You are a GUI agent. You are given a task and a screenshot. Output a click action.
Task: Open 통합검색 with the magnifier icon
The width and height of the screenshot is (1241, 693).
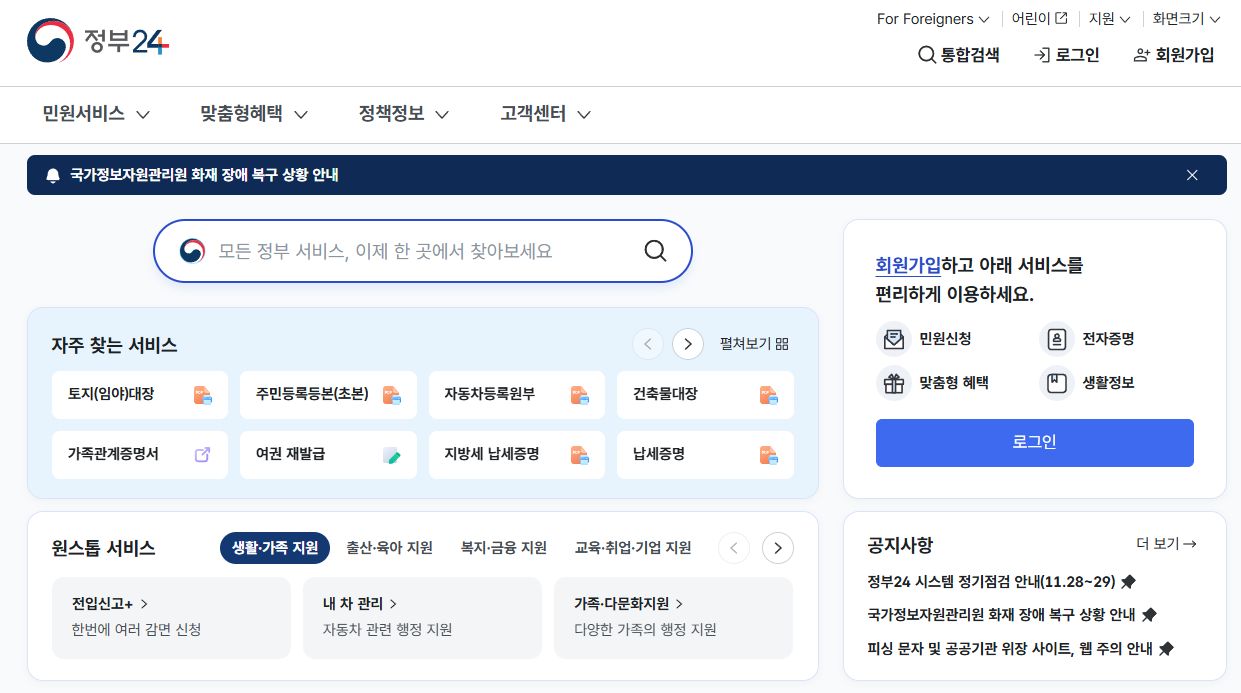click(957, 55)
